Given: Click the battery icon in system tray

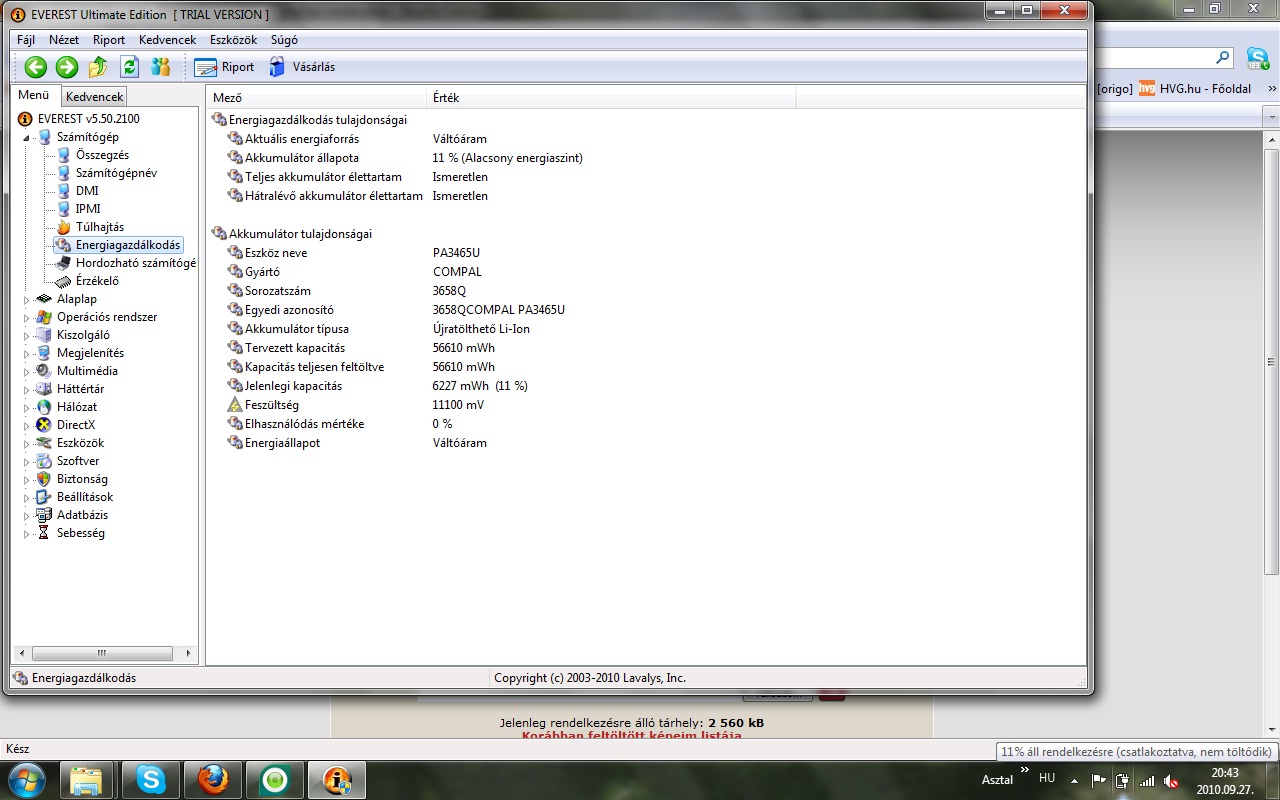Looking at the screenshot, I should click(1122, 781).
